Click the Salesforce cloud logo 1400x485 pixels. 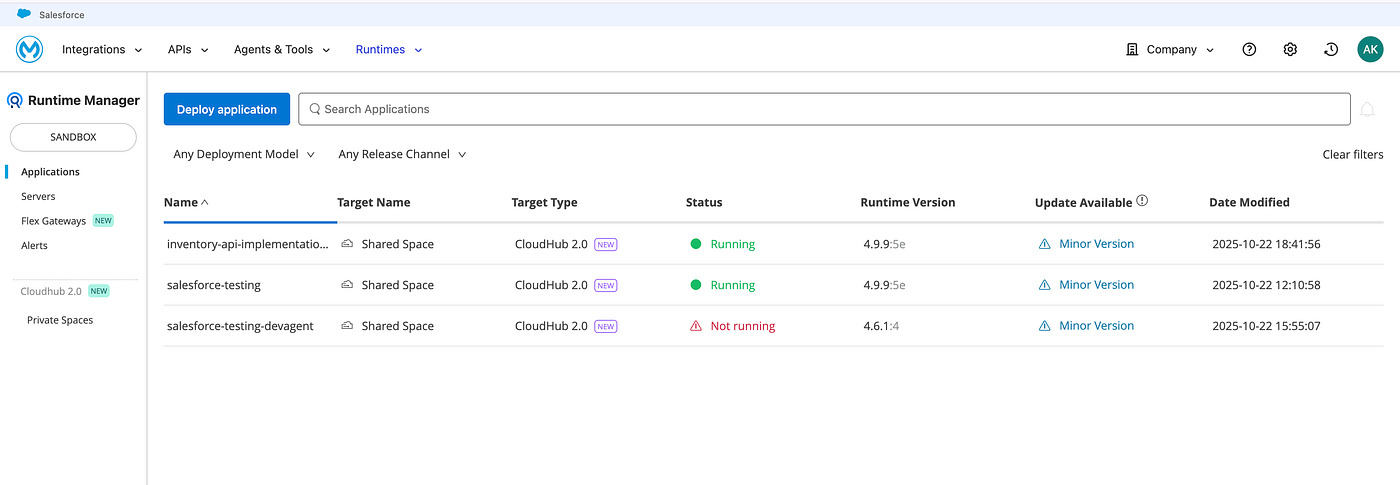pyautogui.click(x=24, y=14)
